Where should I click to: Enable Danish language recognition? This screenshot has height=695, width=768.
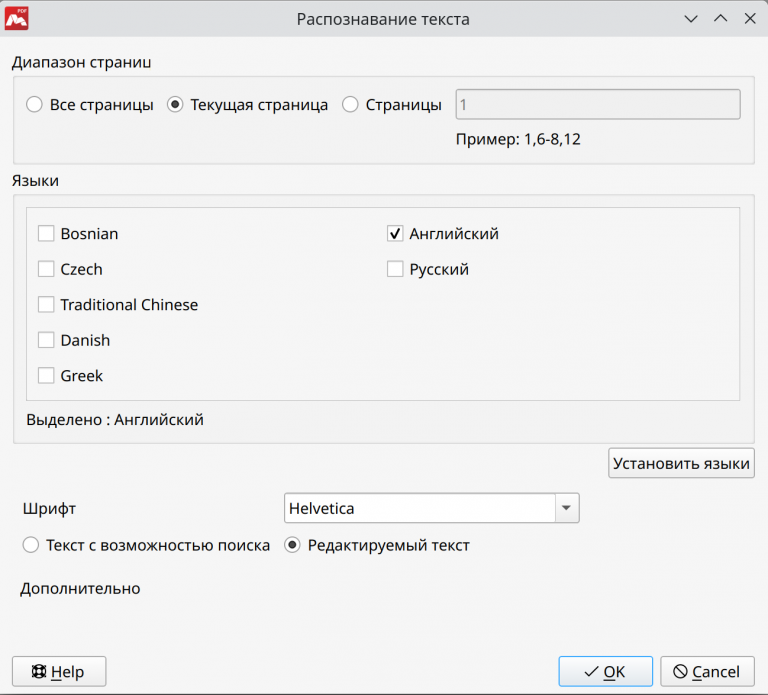click(x=46, y=340)
